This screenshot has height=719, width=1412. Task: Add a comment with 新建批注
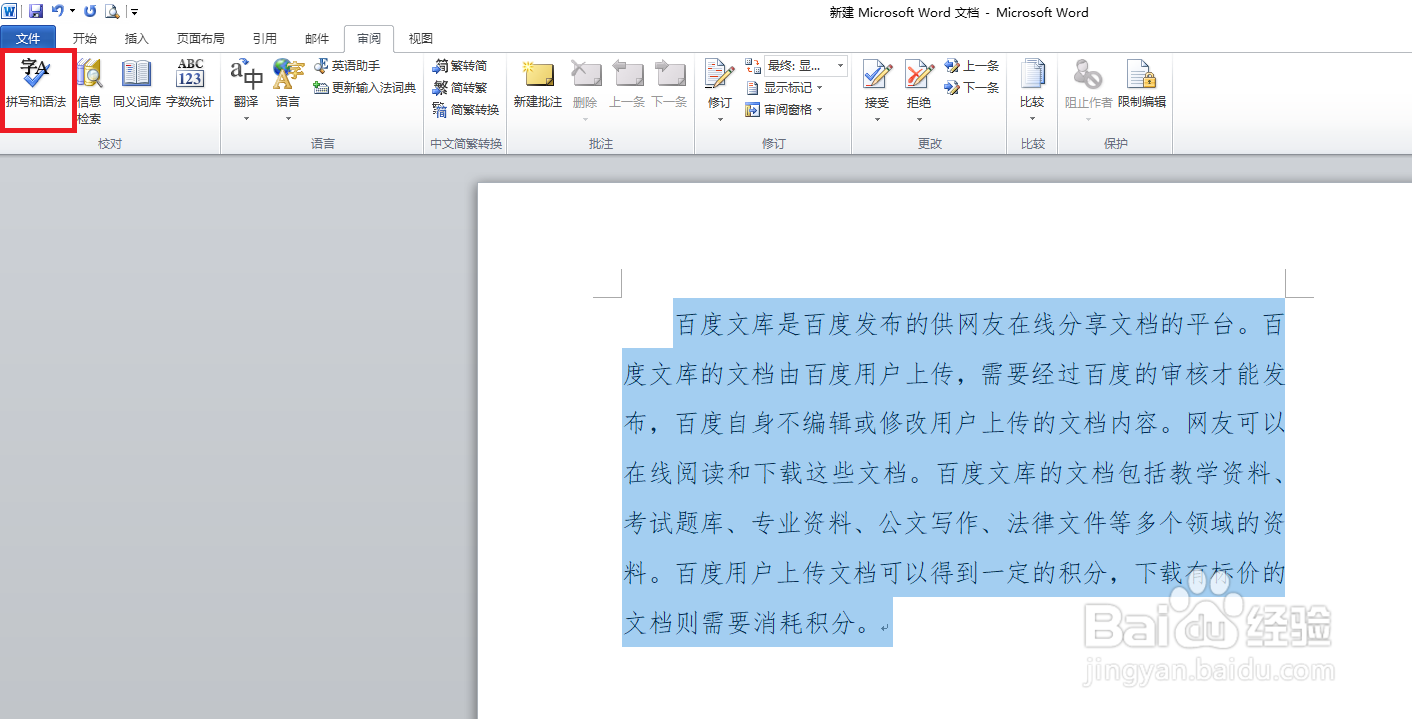pyautogui.click(x=538, y=83)
